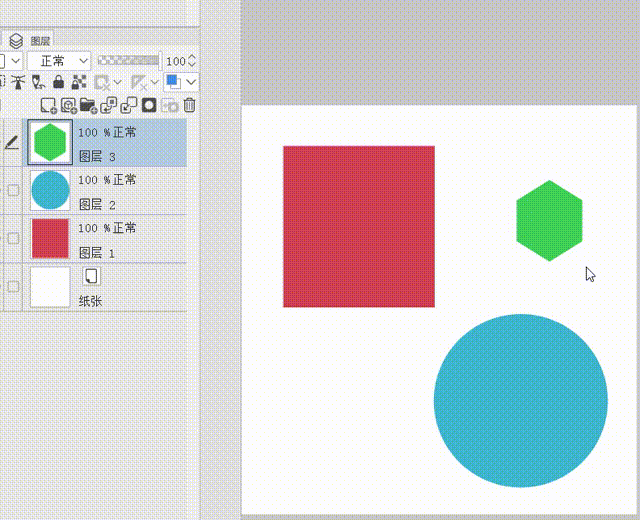The image size is (640, 520).
Task: Create a new layer folder
Action: coord(87,105)
